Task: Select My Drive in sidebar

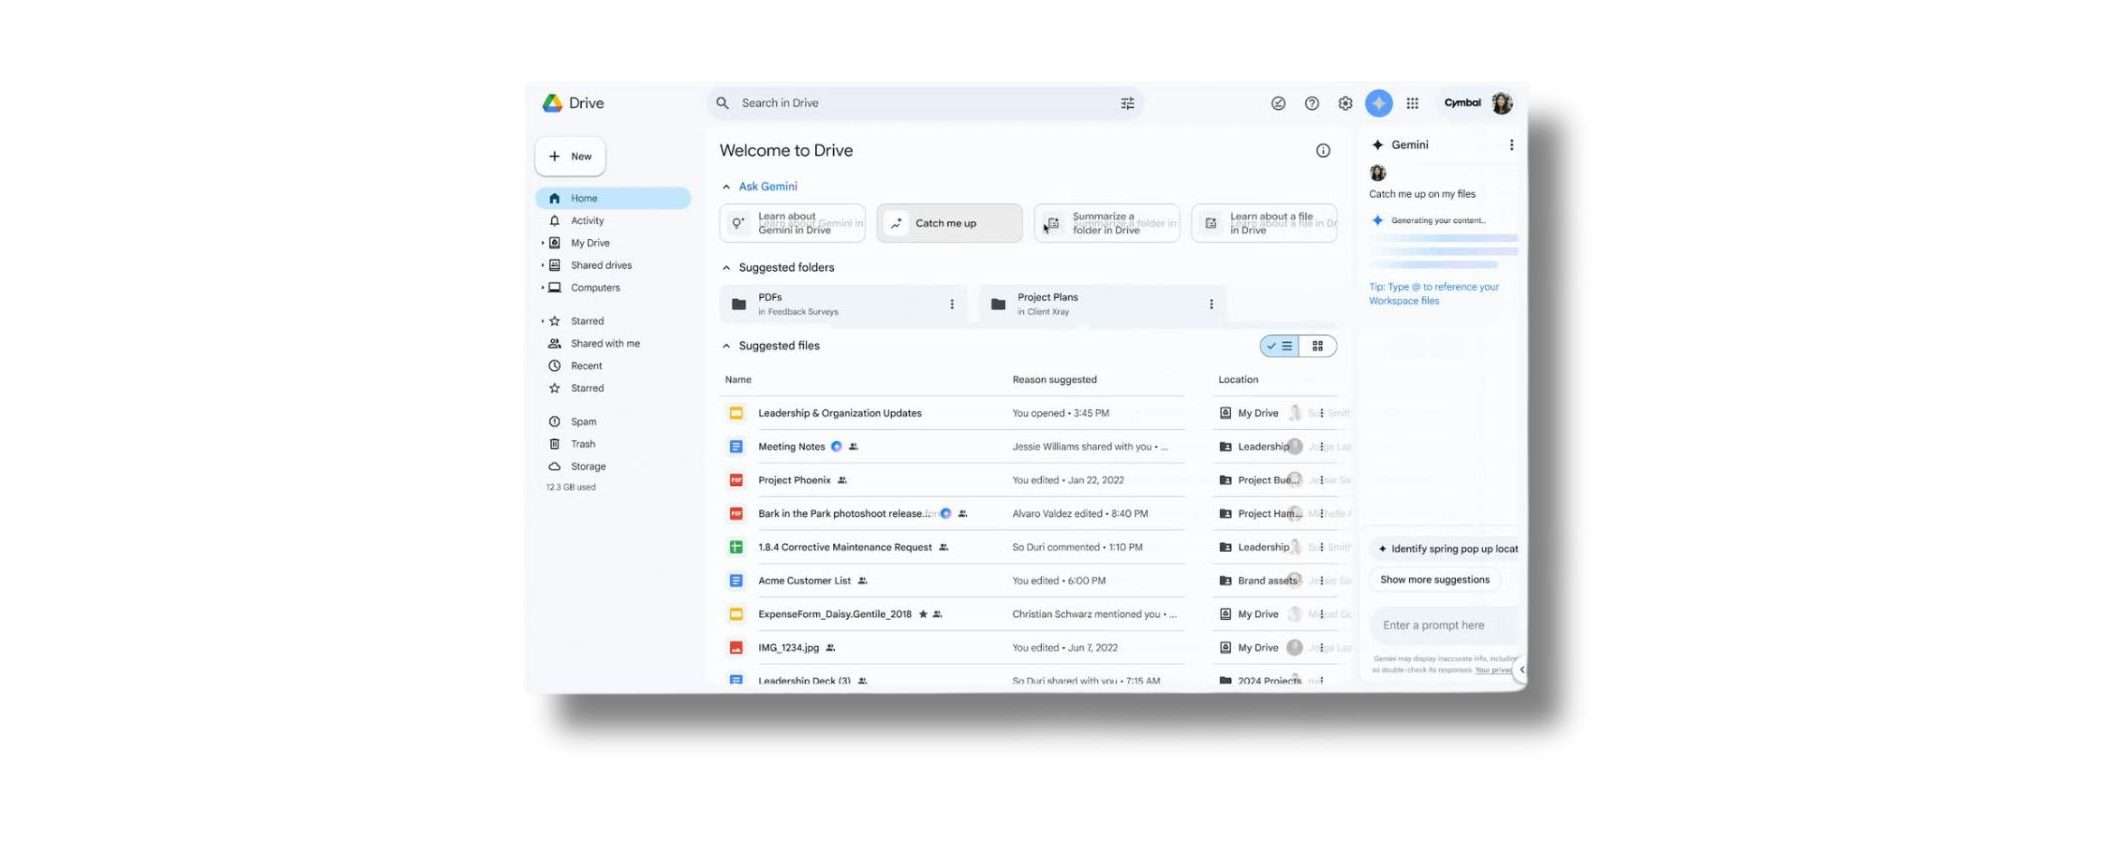Action: pos(589,243)
